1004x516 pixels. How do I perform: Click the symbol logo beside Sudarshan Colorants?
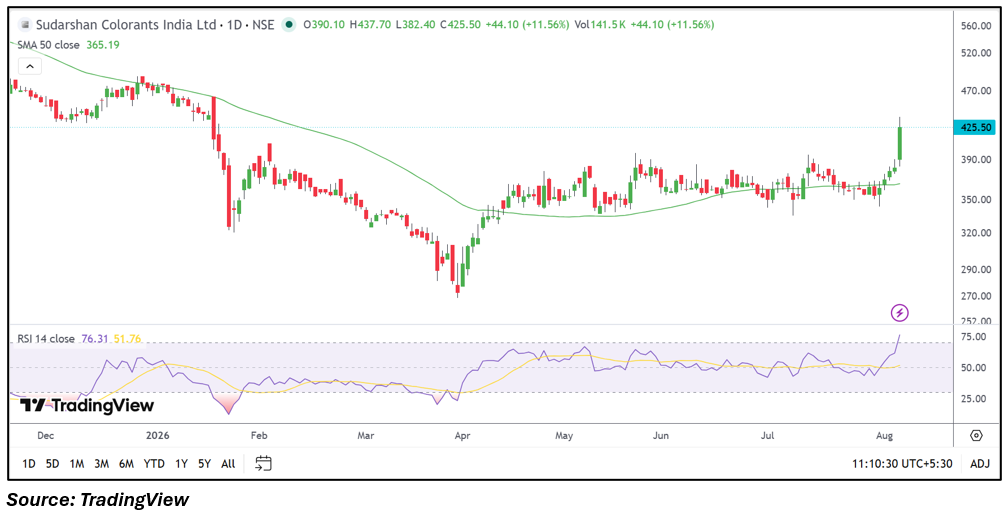(26, 25)
